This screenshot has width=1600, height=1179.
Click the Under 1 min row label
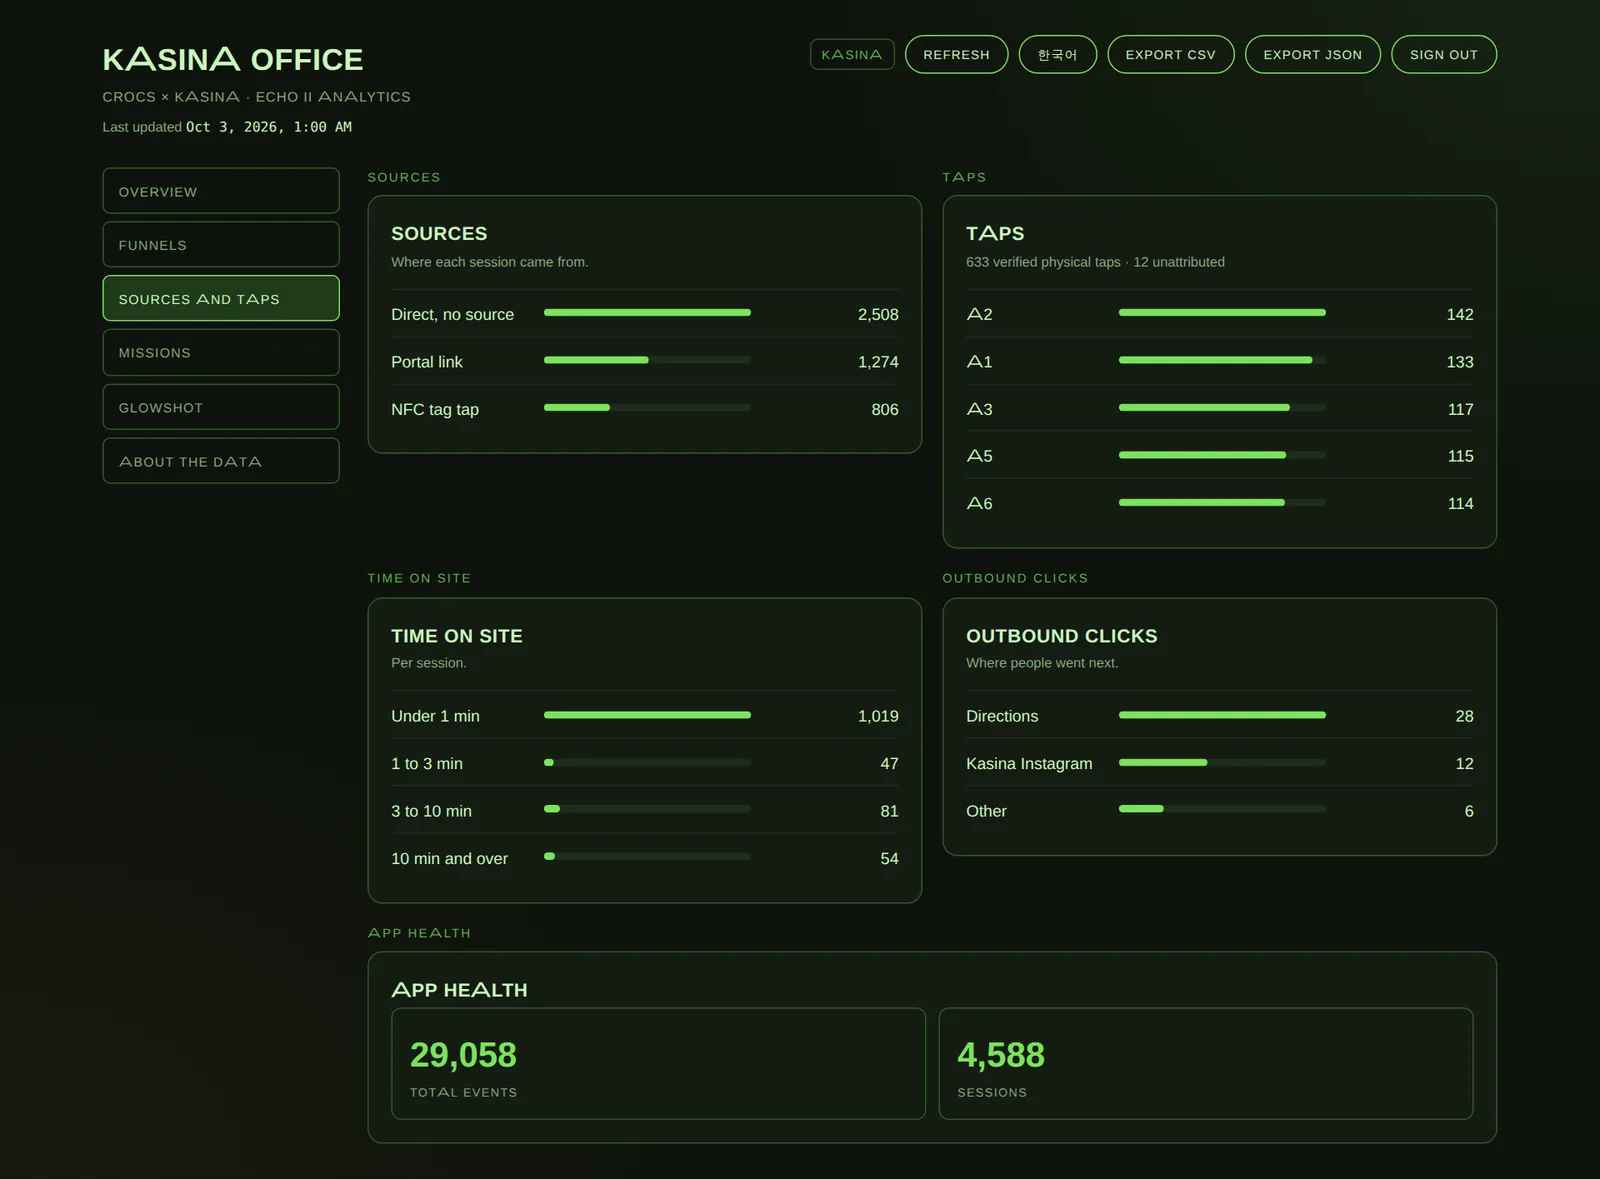click(435, 716)
